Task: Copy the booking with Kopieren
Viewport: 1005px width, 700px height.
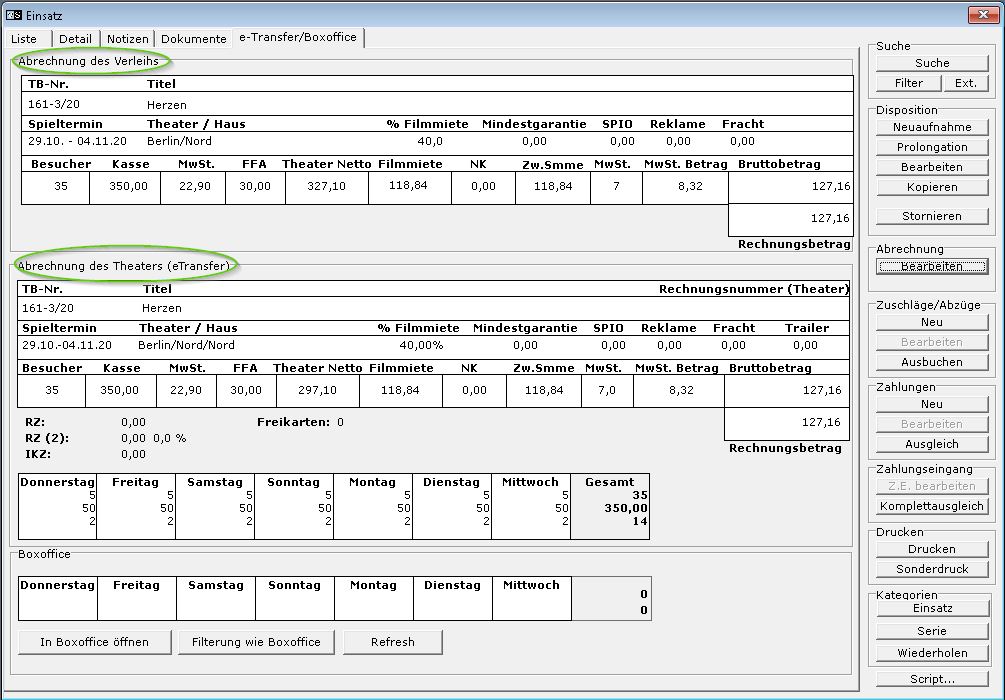Action: pyautogui.click(x=931, y=187)
